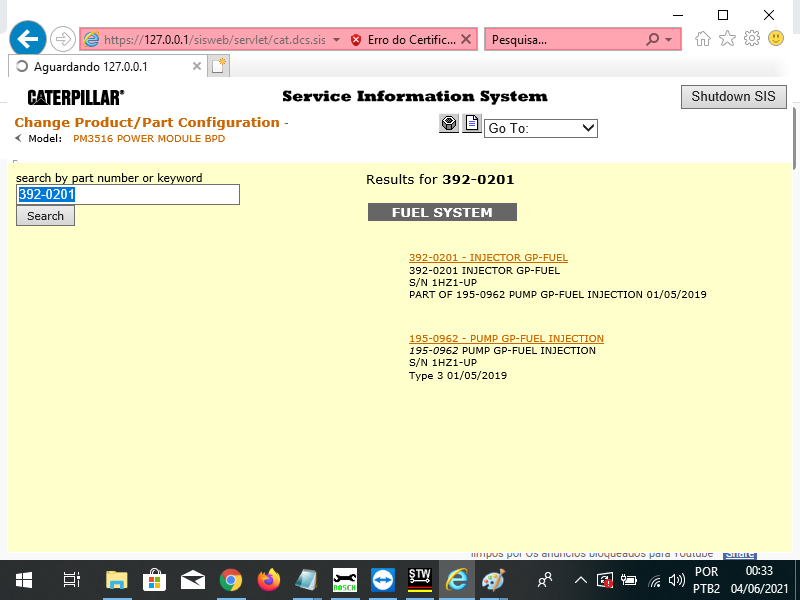This screenshot has height=600, width=800.
Task: Open TeamViewer from the taskbar
Action: click(383, 580)
